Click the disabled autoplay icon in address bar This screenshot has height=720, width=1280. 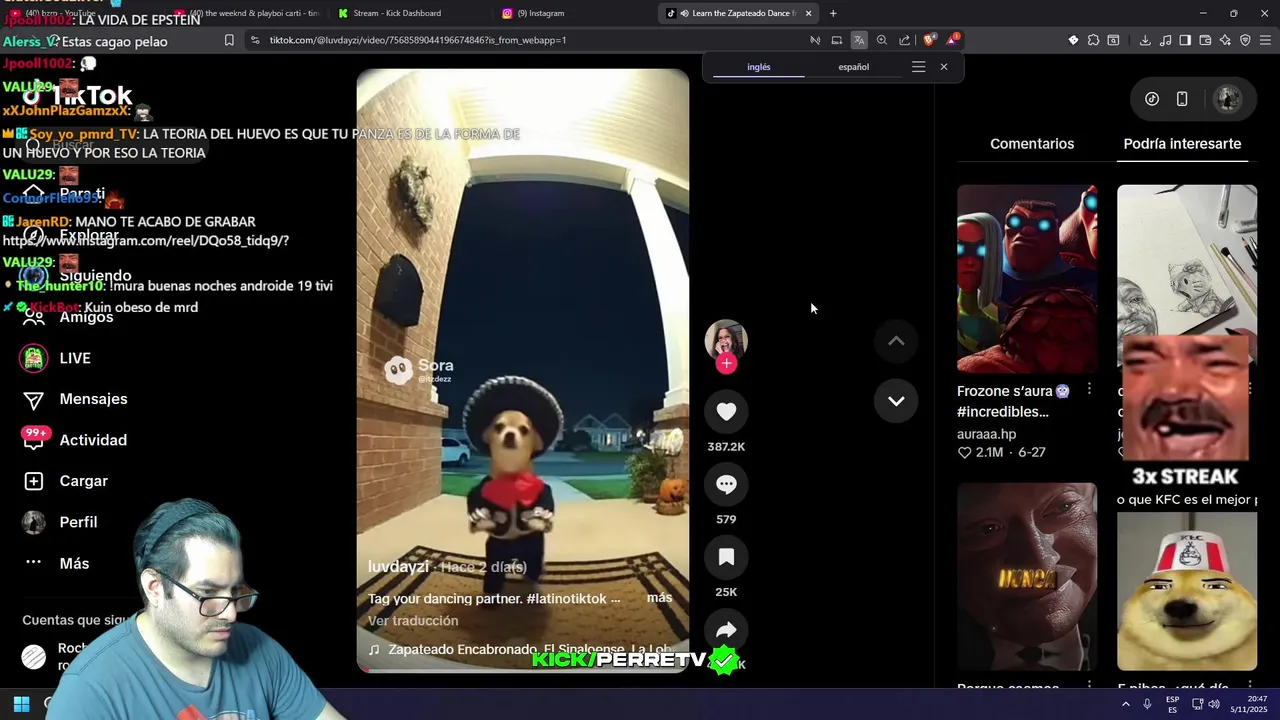click(815, 40)
